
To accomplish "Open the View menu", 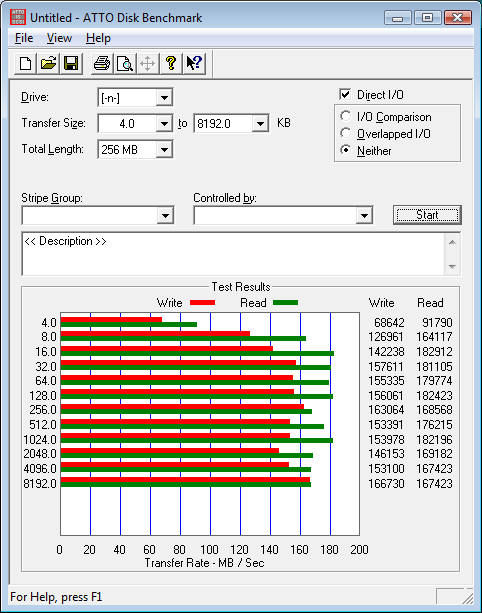I will click(x=59, y=38).
